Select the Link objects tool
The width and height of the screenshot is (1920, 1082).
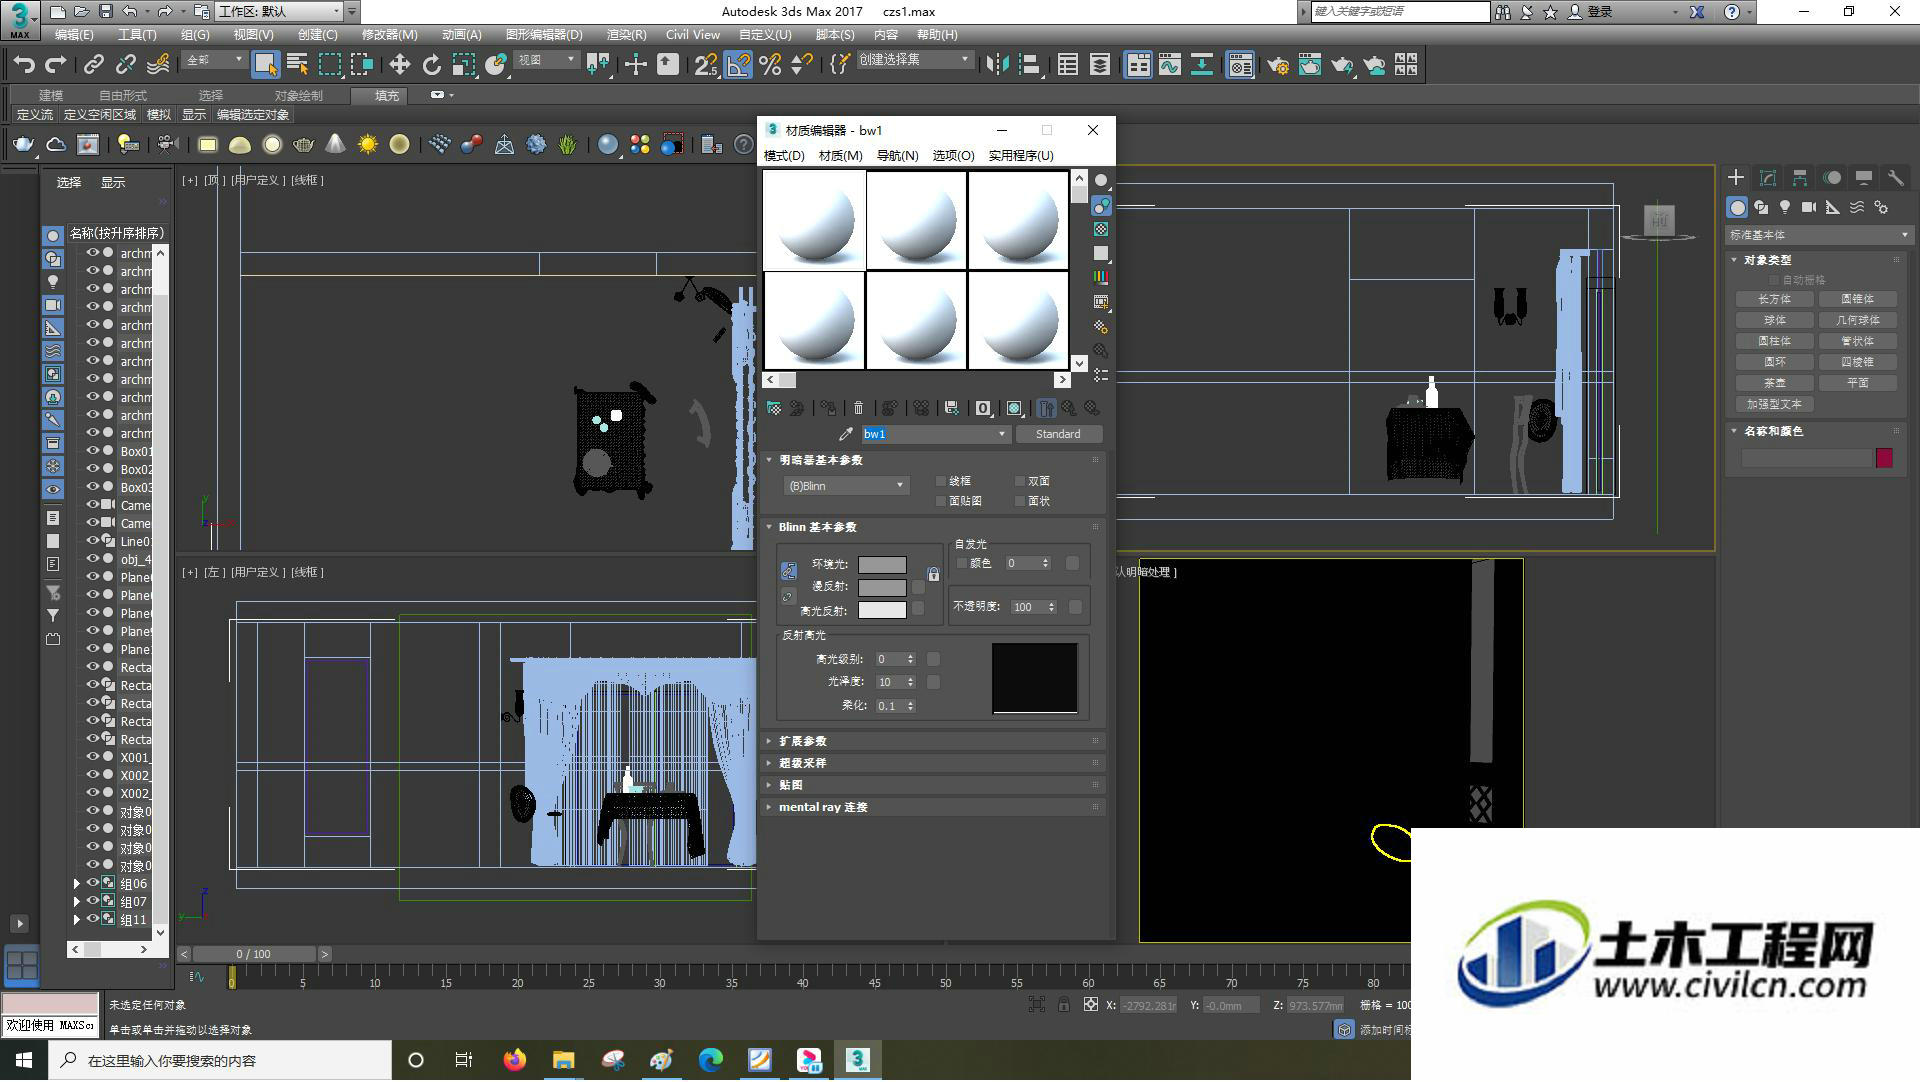coord(93,65)
